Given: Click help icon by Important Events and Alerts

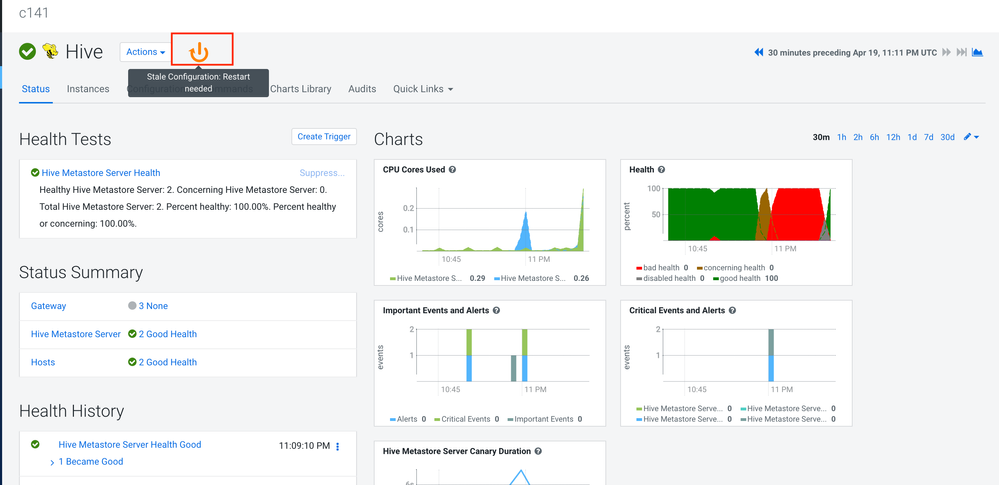Looking at the screenshot, I should tap(496, 311).
